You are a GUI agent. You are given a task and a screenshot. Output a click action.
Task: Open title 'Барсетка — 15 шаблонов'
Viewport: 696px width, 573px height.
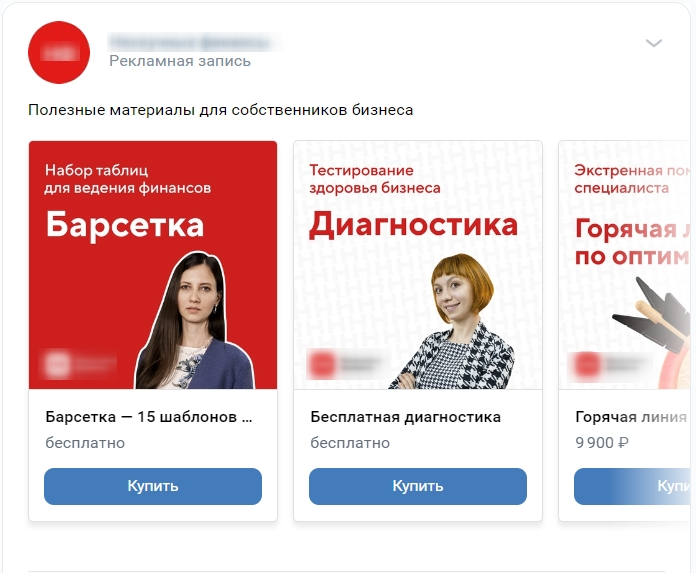[x=149, y=417]
